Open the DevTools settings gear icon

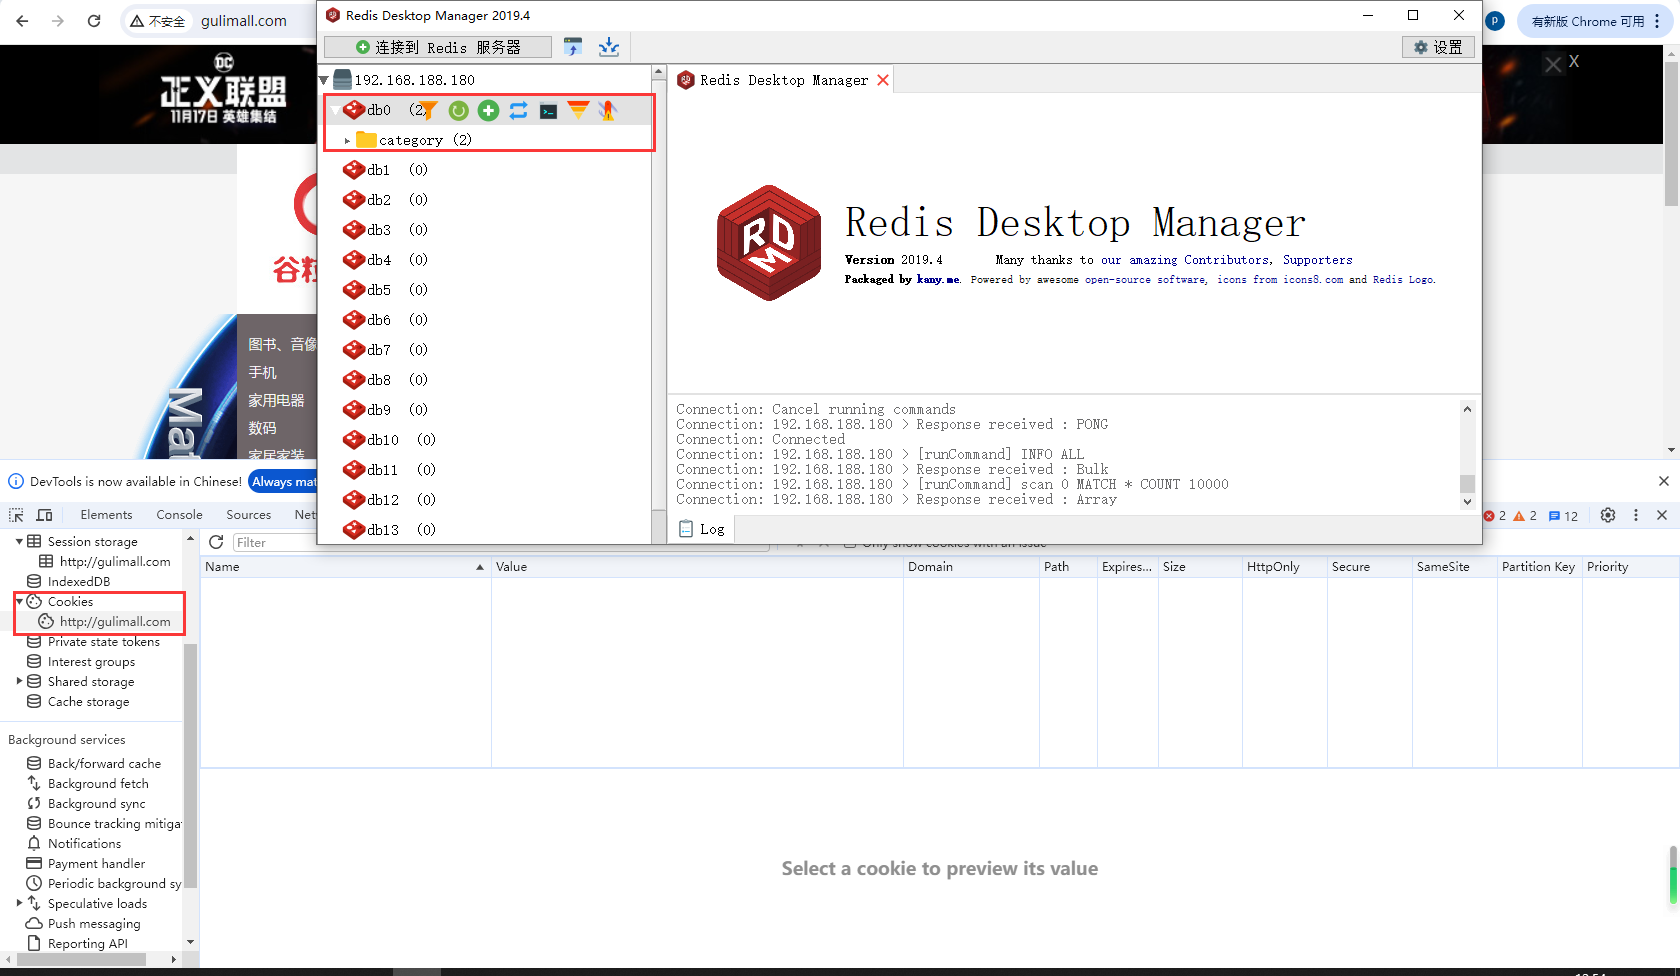1608,515
